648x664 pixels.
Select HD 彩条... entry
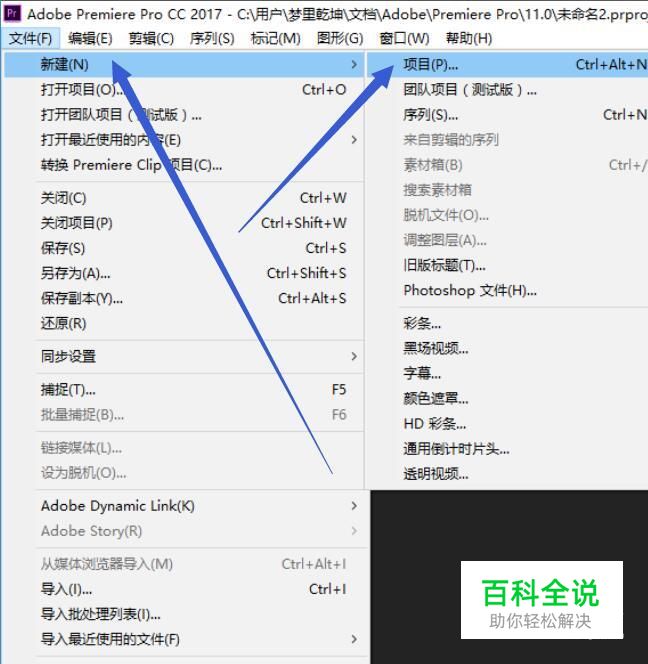coord(507,423)
